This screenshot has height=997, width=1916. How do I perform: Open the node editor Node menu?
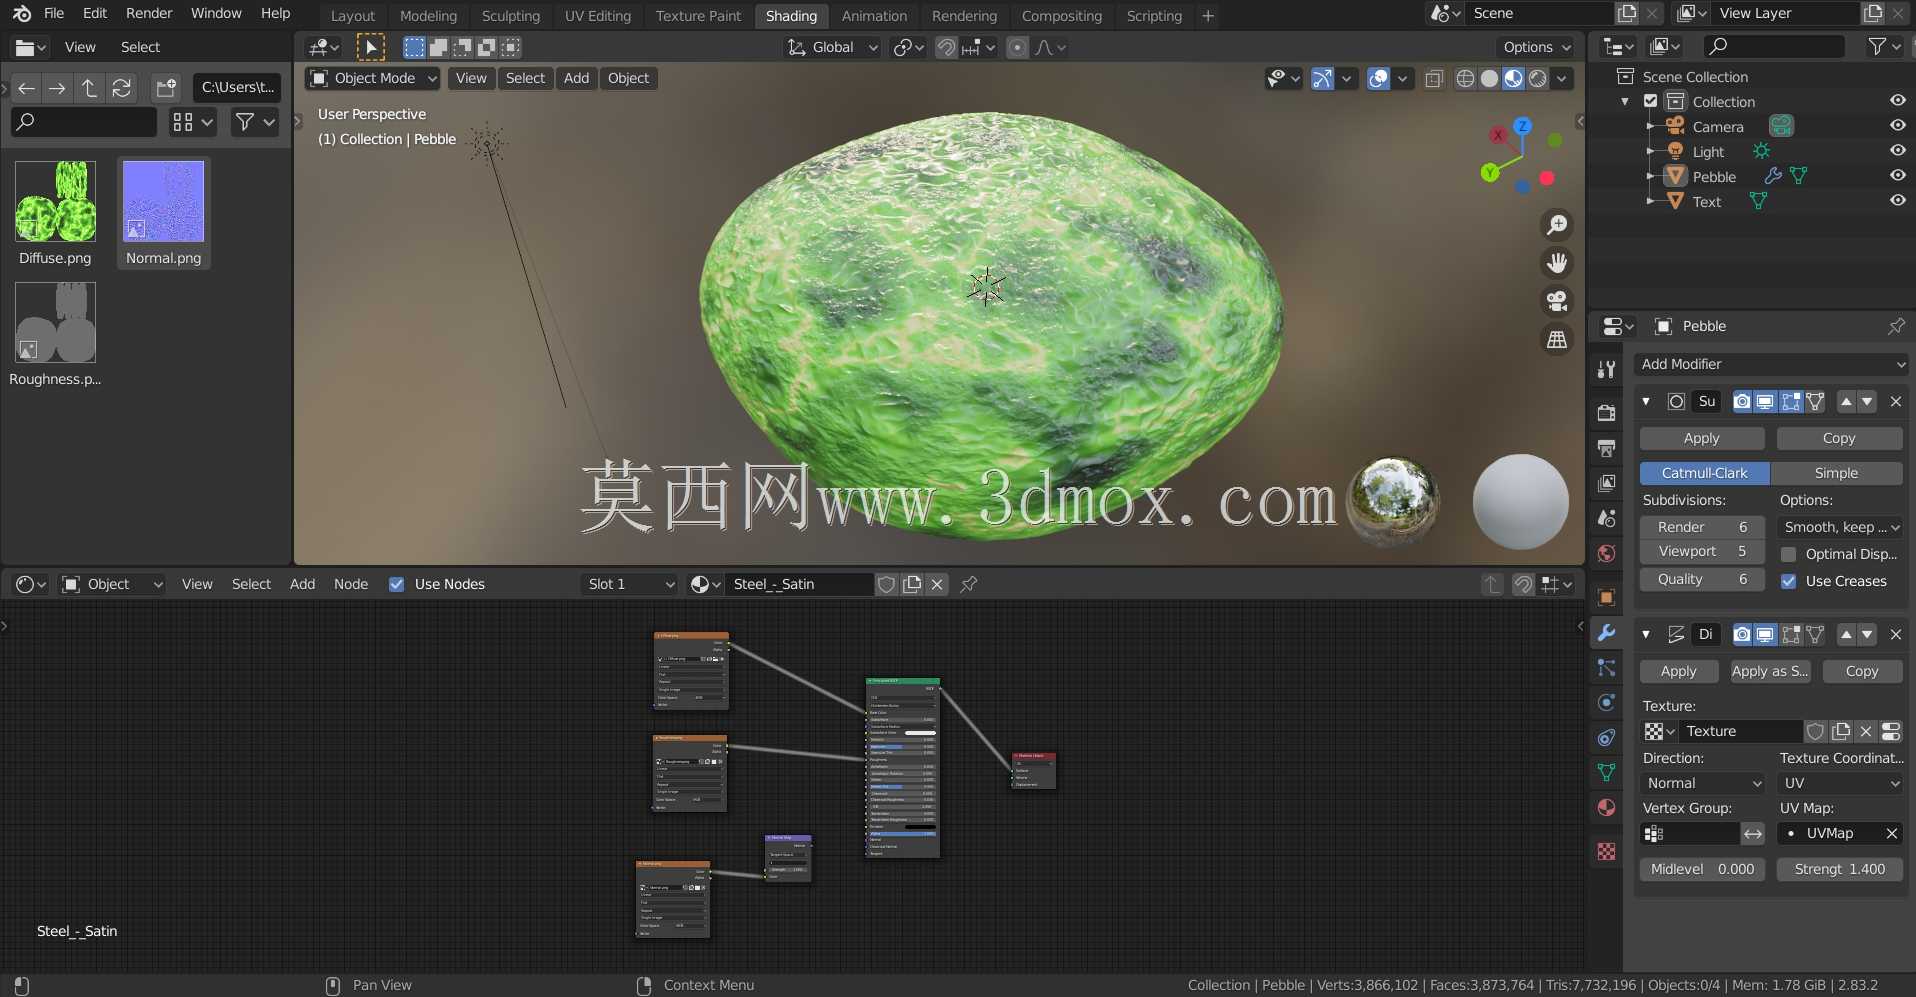(351, 584)
